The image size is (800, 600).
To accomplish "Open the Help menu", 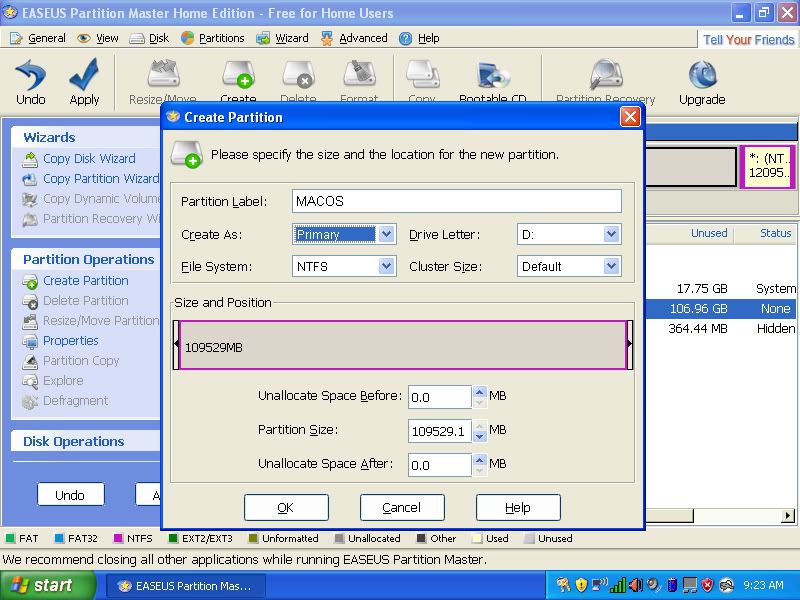I will 419,38.
